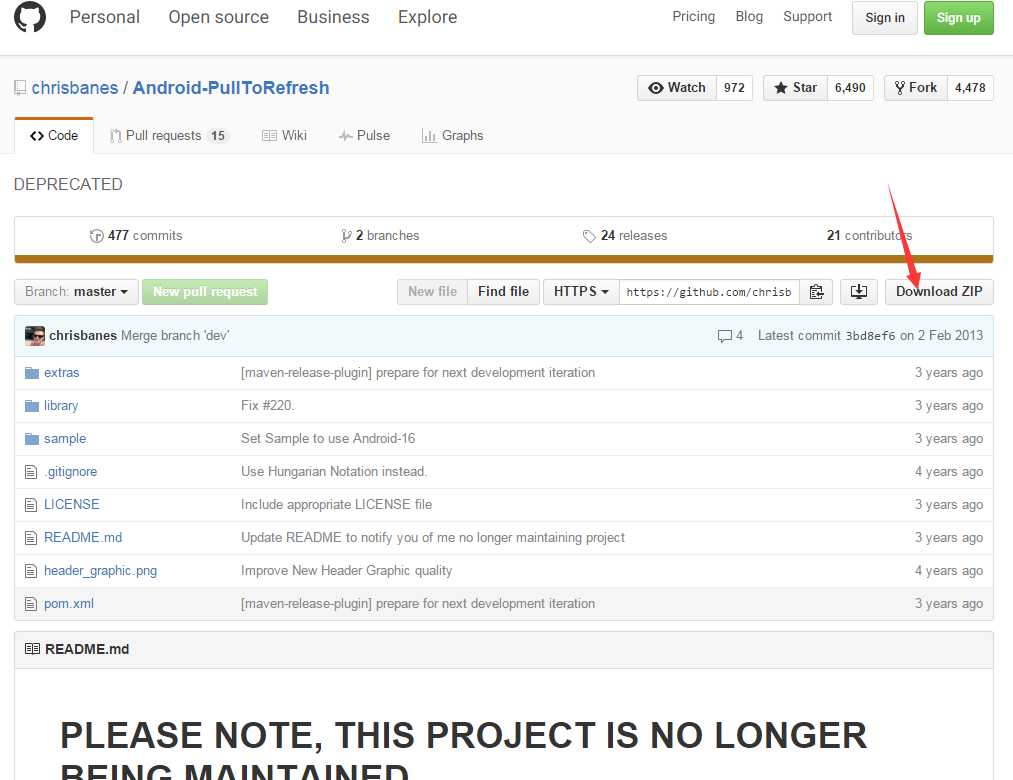1013x780 pixels.
Task: Click the Sign in button
Action: pos(884,18)
